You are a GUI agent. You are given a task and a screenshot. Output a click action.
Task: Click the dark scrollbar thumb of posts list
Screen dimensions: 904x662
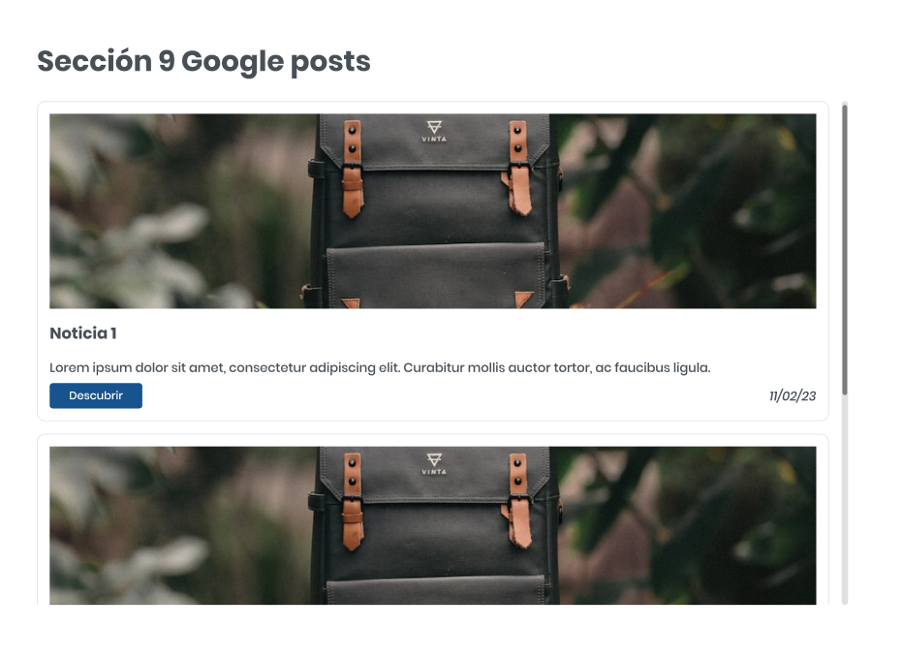click(845, 249)
